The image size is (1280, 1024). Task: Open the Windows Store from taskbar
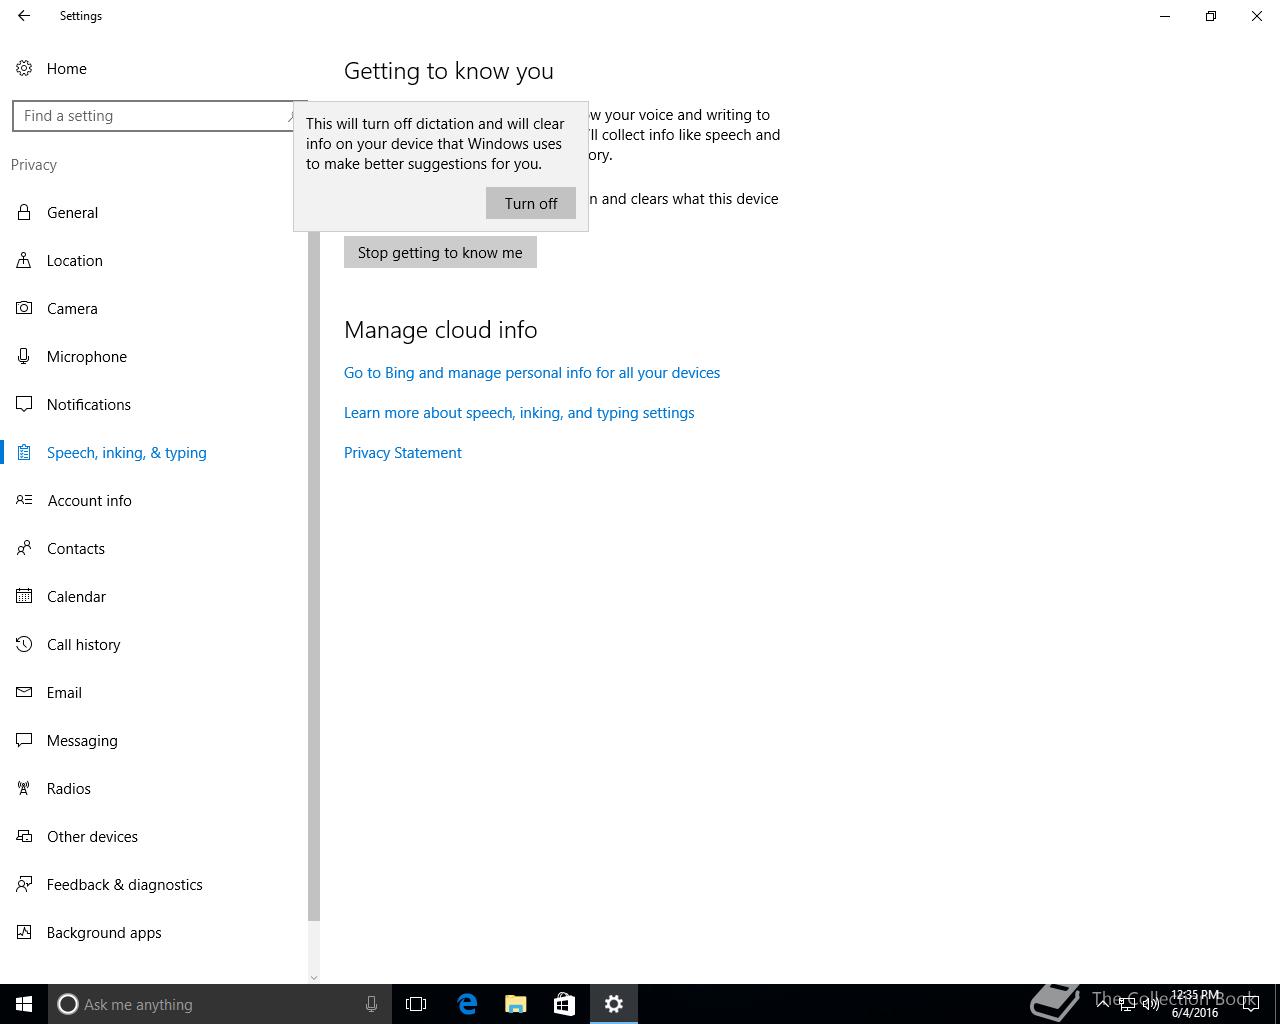coord(564,1004)
